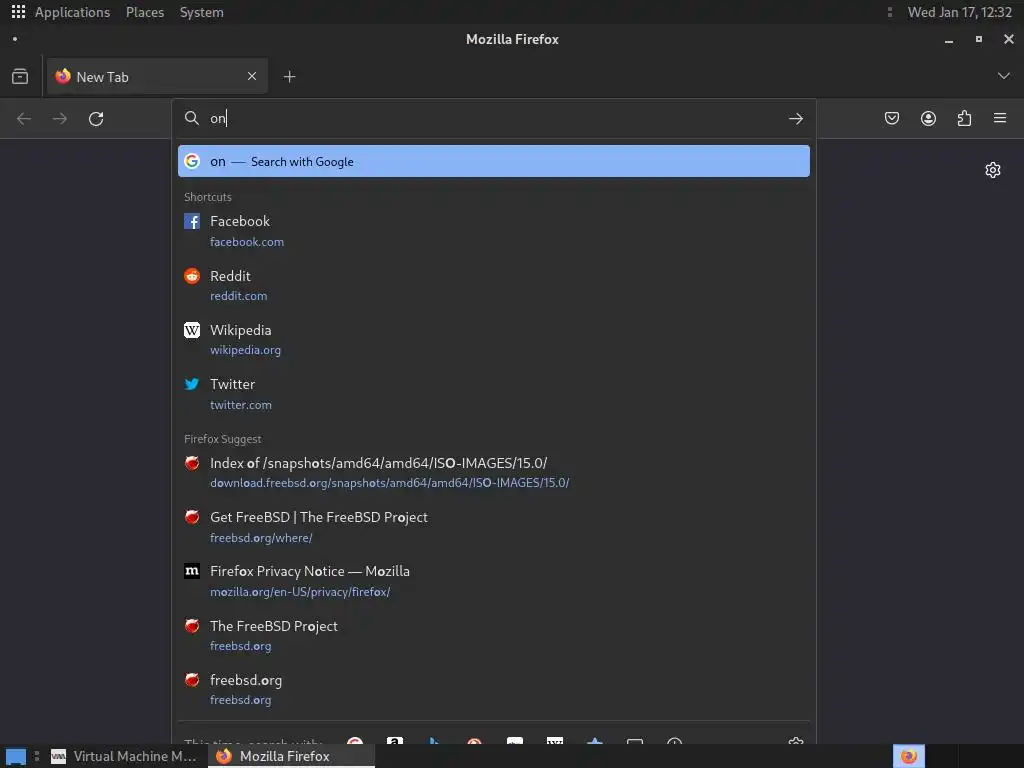
Task: Select the New Tab tab
Action: pos(157,76)
